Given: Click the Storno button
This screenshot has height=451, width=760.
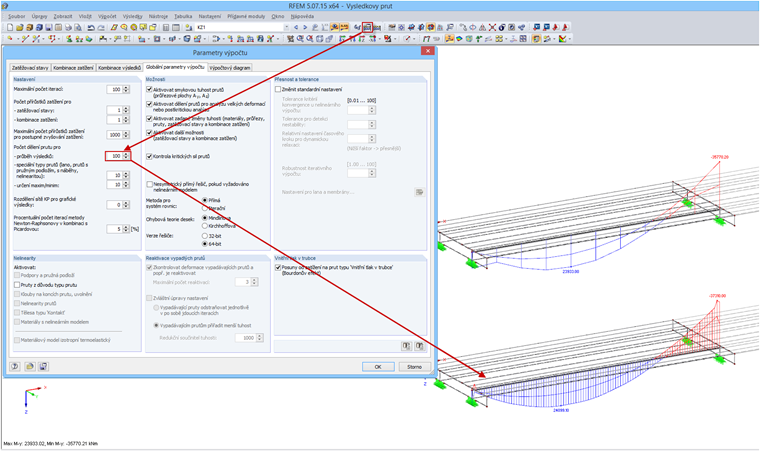Looking at the screenshot, I should pyautogui.click(x=414, y=367).
